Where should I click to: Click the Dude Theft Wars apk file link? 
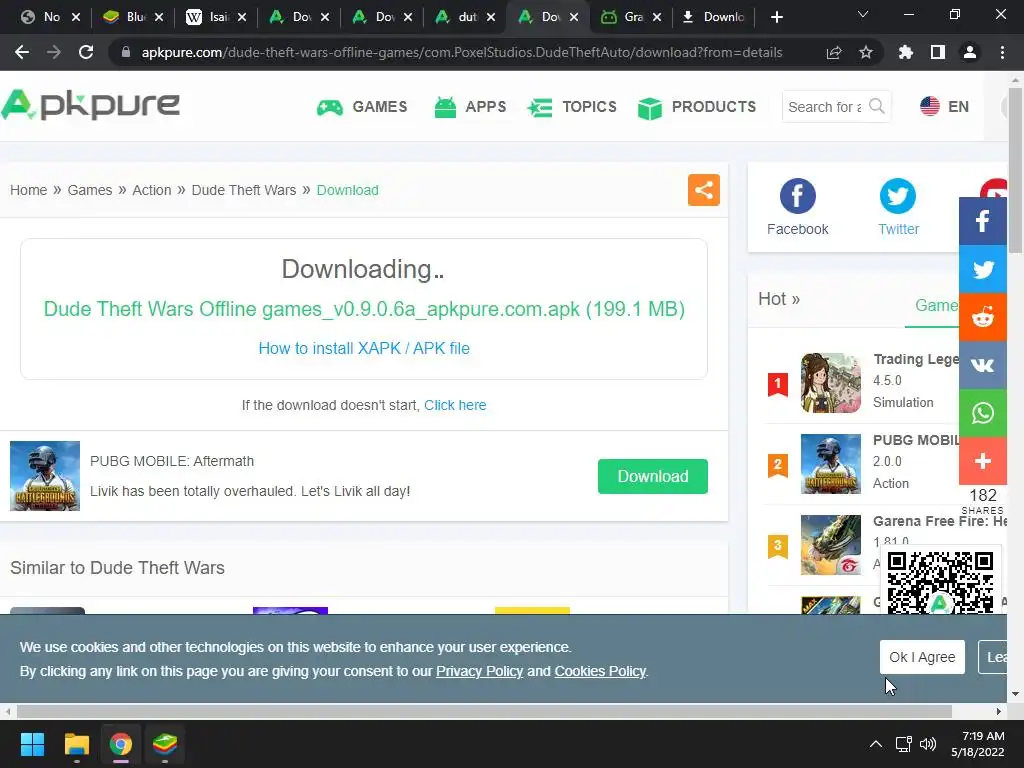(364, 309)
